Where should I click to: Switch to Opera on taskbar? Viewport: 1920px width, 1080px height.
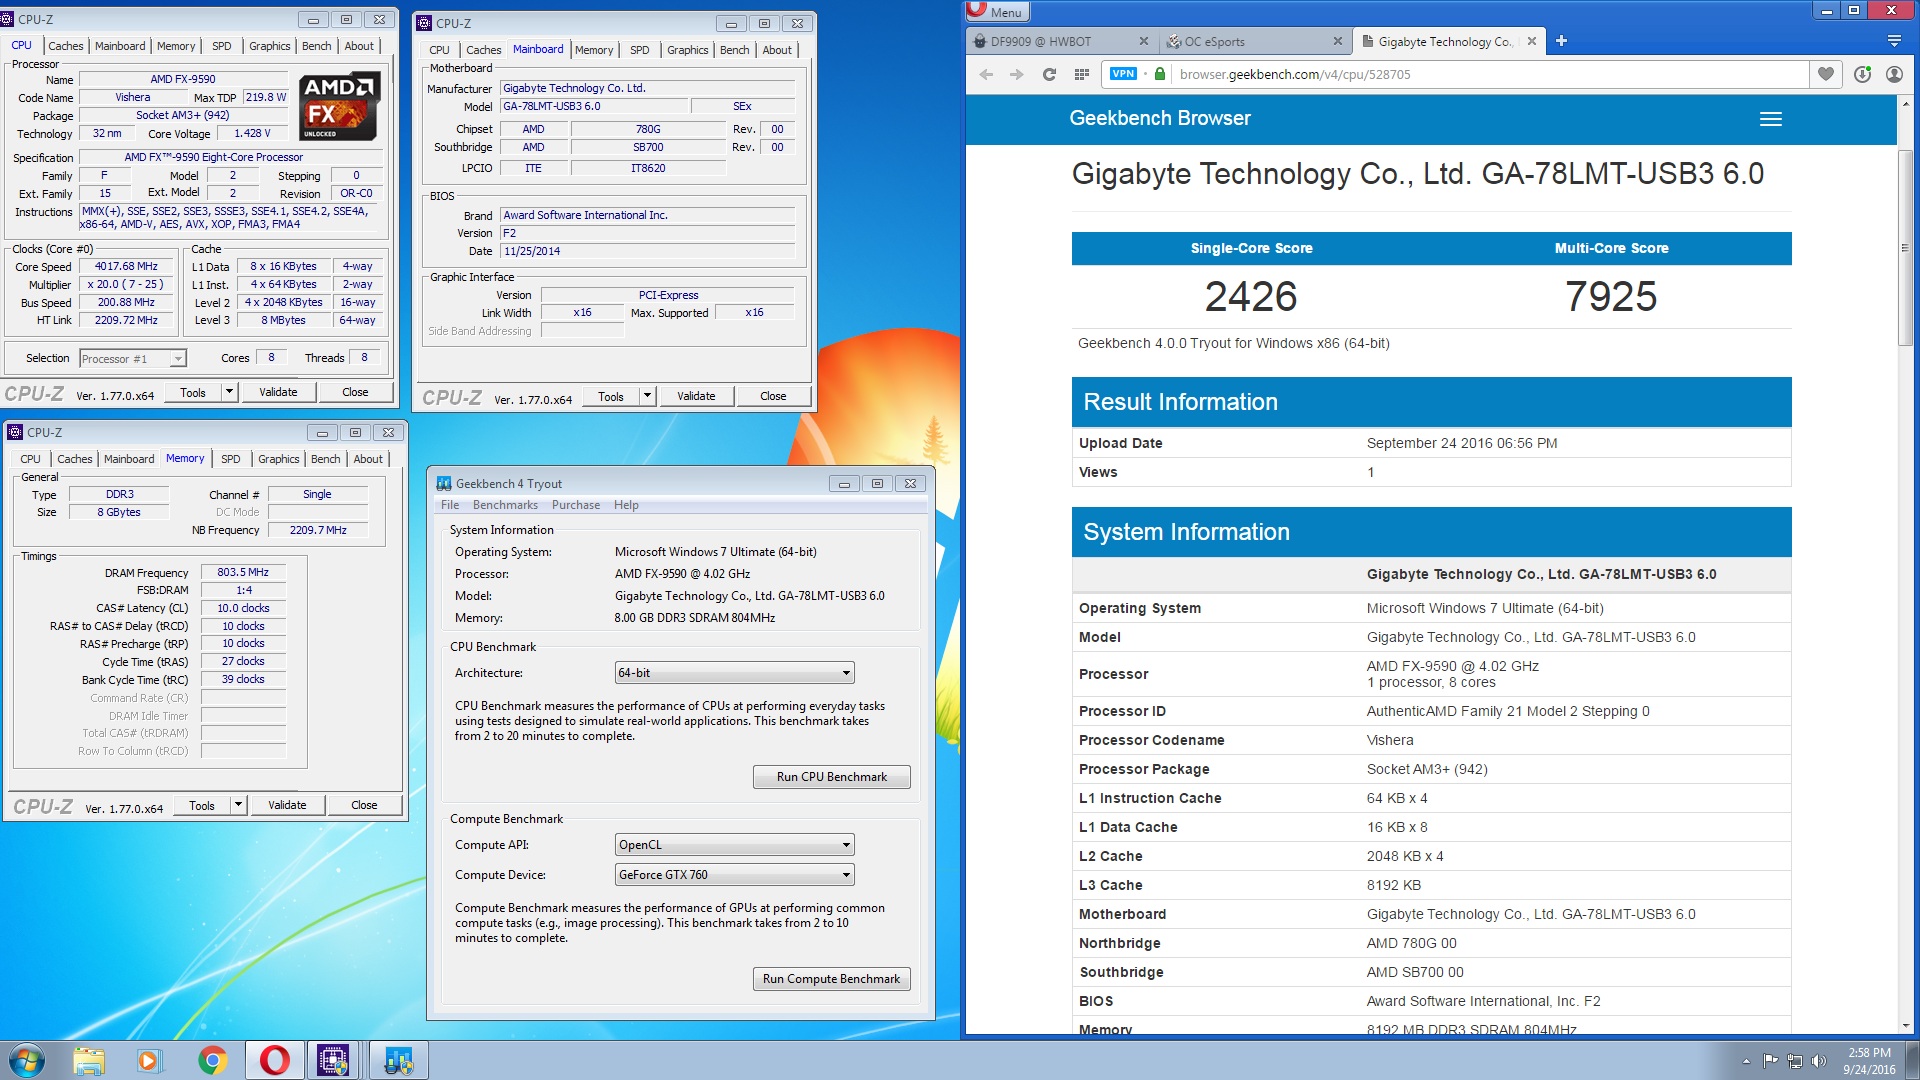pos(274,1060)
